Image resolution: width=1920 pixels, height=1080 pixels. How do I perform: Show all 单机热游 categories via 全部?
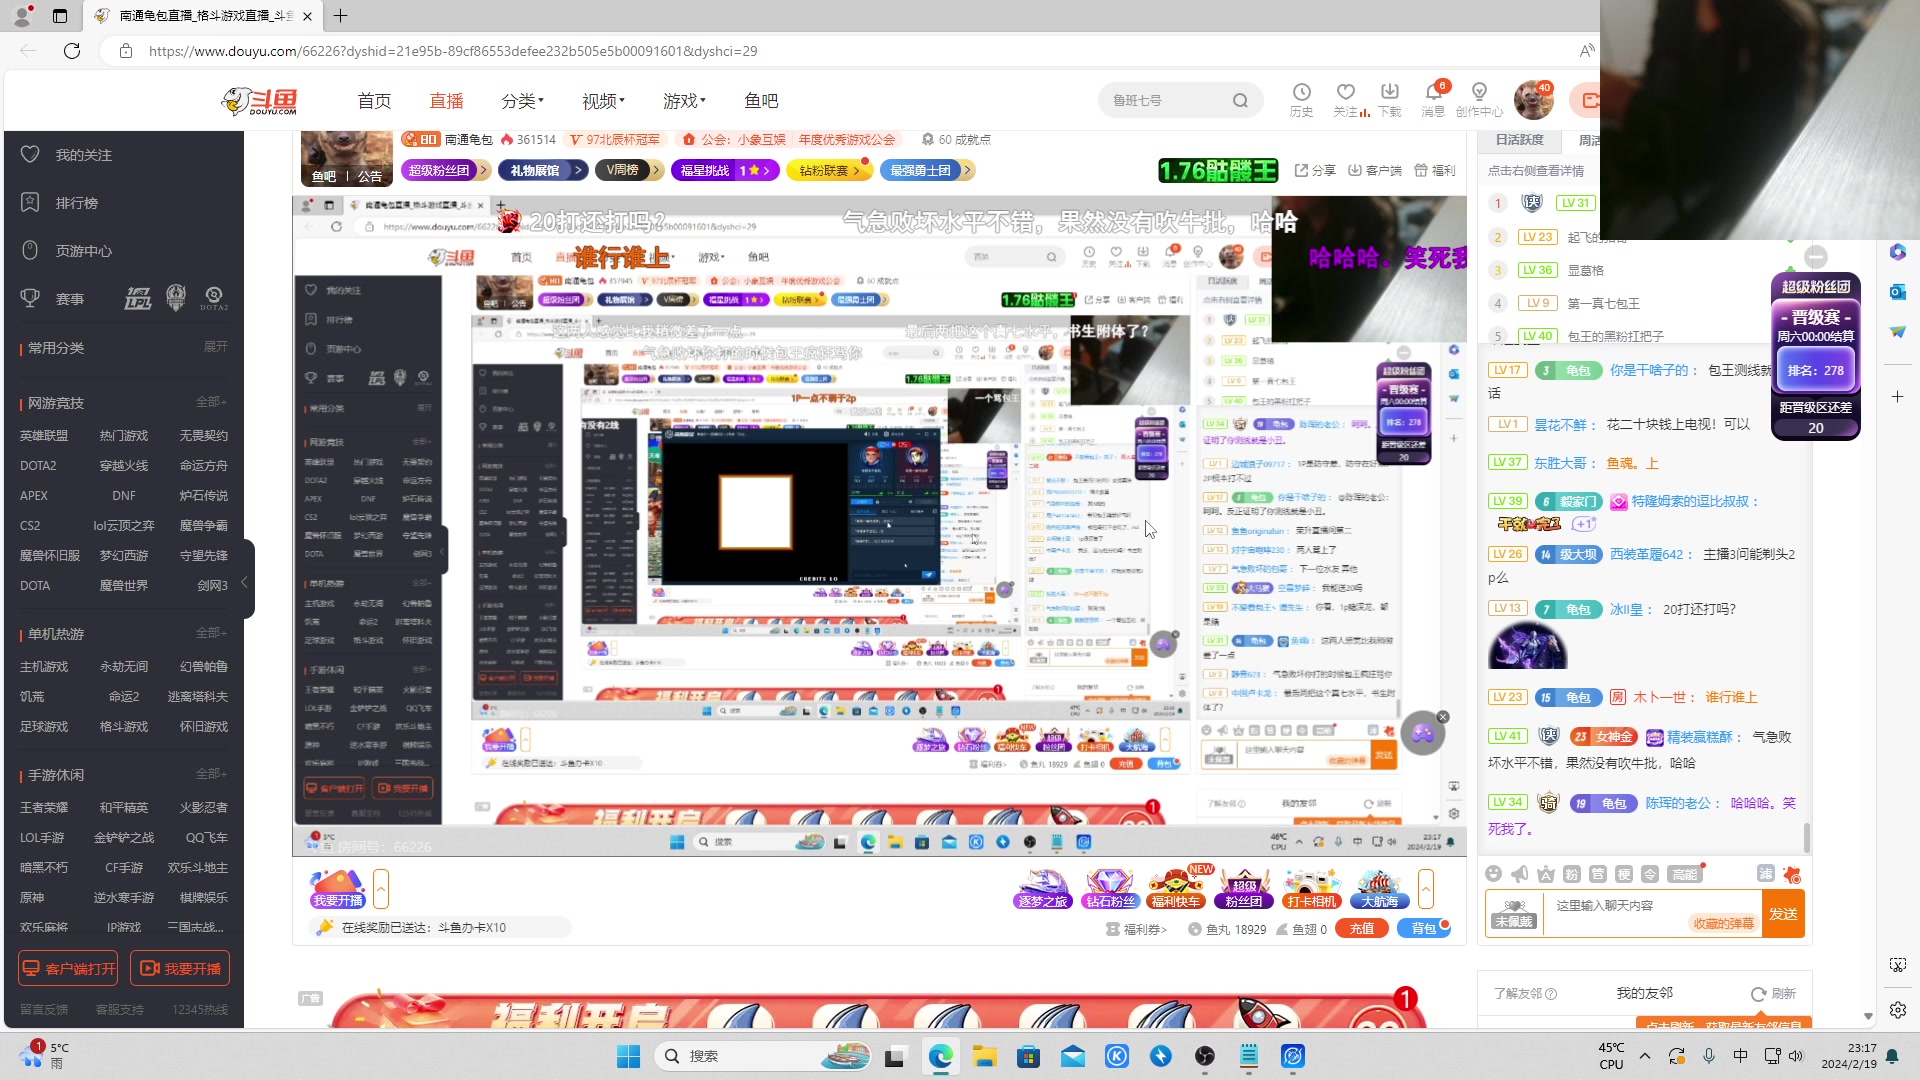[x=211, y=633]
